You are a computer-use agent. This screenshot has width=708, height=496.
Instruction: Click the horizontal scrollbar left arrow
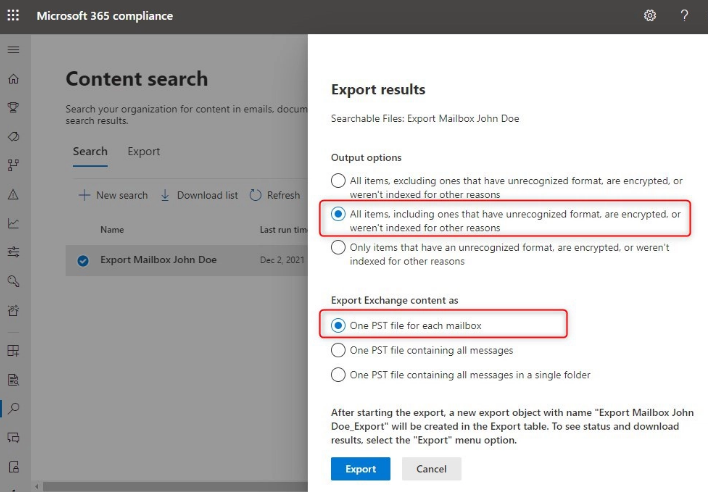(x=37, y=487)
